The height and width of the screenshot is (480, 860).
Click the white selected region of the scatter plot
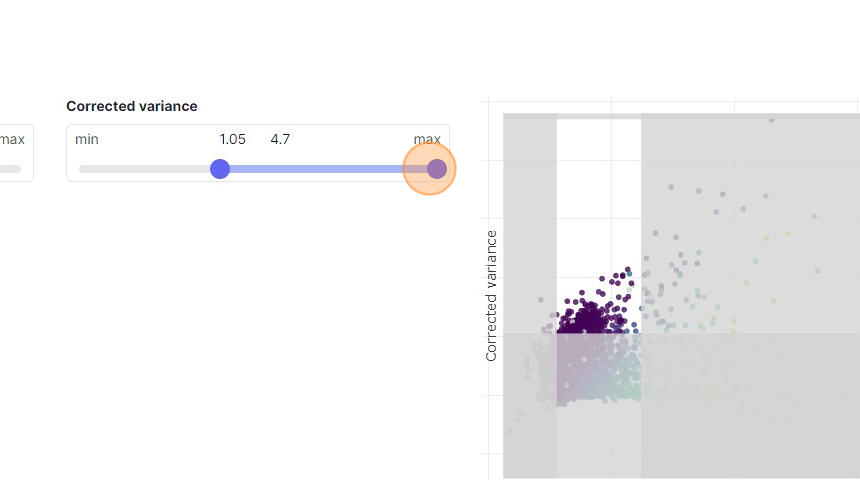(598, 200)
